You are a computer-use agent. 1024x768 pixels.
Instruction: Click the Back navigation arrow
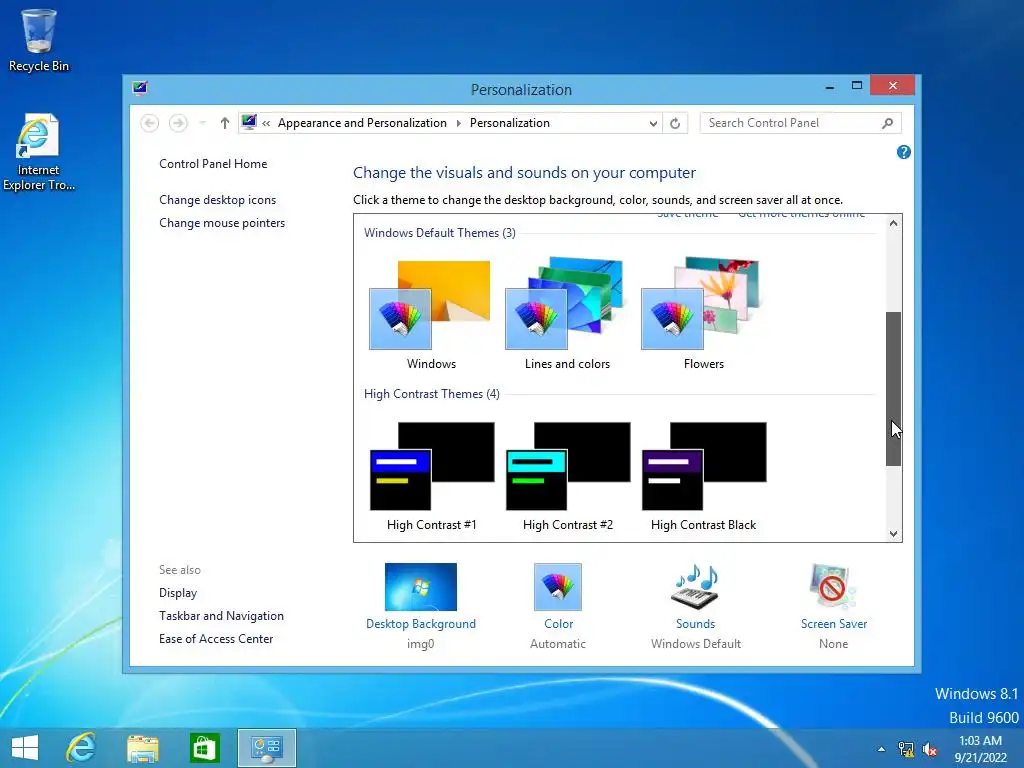click(150, 123)
